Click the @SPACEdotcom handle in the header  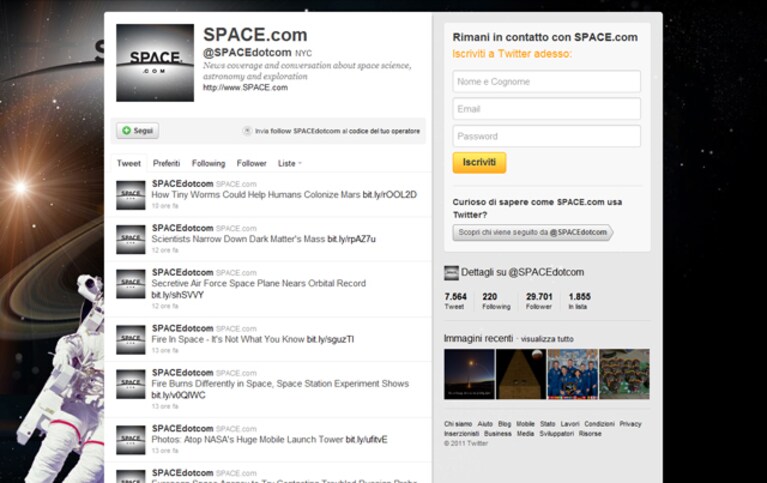click(247, 52)
